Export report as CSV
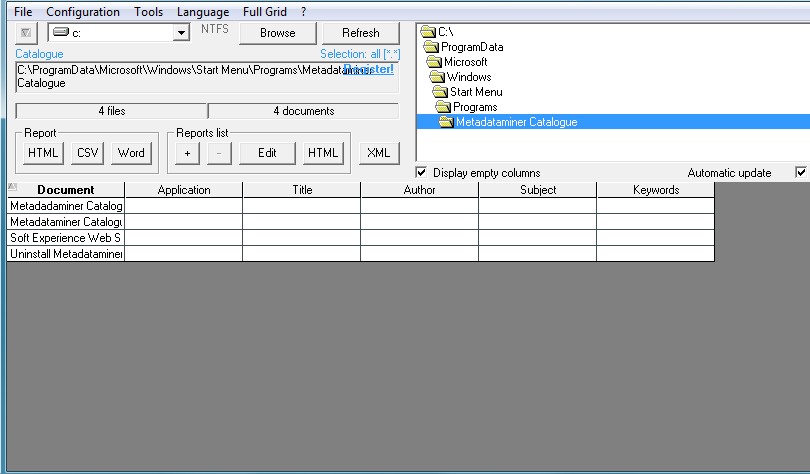This screenshot has height=474, width=810. pyautogui.click(x=87, y=153)
